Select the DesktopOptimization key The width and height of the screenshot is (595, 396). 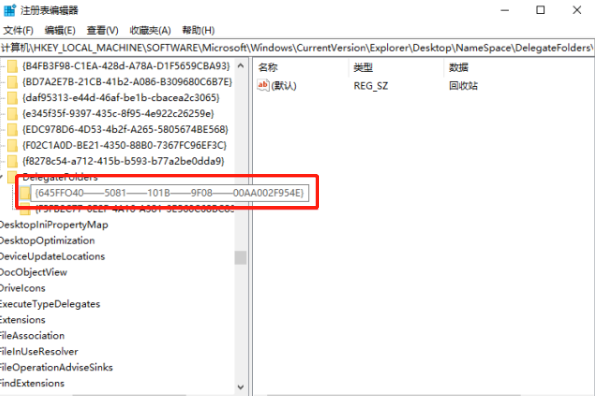47,240
